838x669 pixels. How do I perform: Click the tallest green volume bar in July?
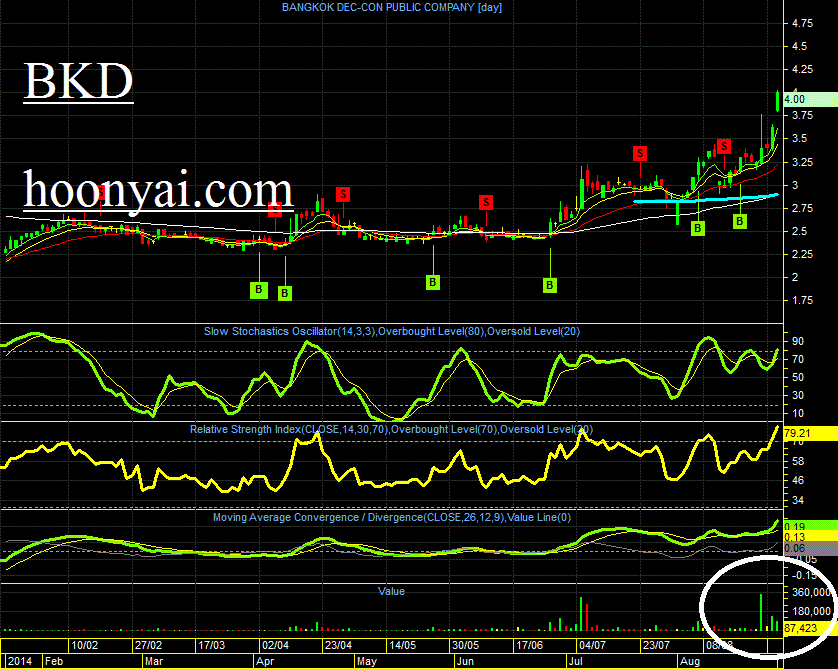[581, 614]
